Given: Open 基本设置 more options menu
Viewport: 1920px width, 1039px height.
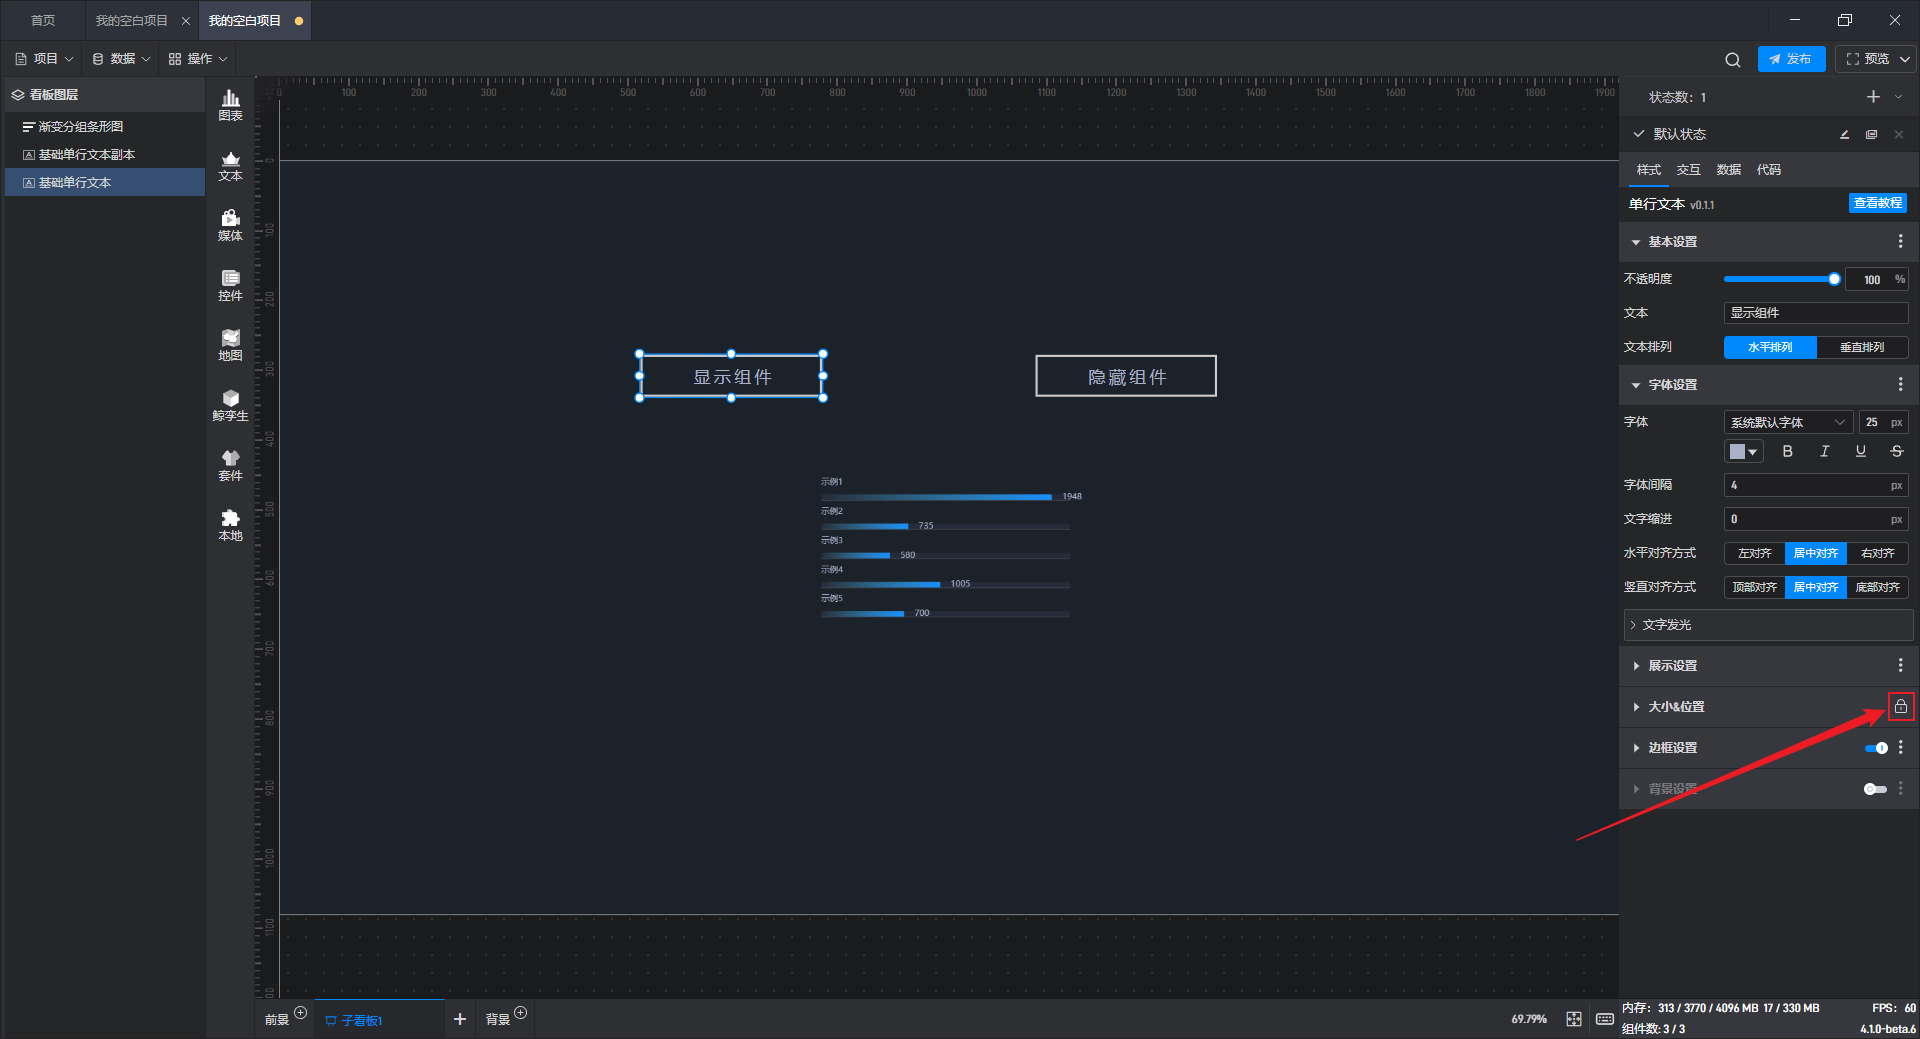Looking at the screenshot, I should 1900,242.
